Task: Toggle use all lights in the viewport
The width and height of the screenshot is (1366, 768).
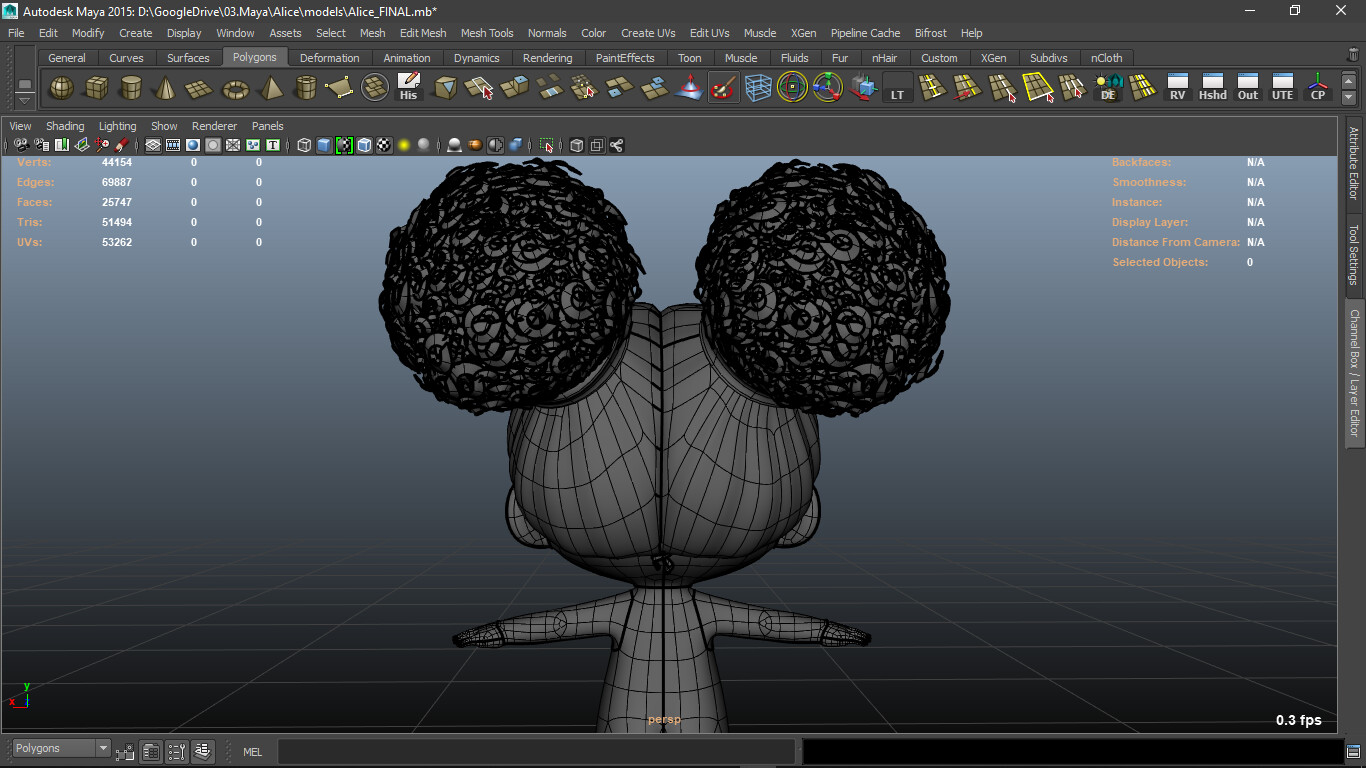Action: click(404, 145)
